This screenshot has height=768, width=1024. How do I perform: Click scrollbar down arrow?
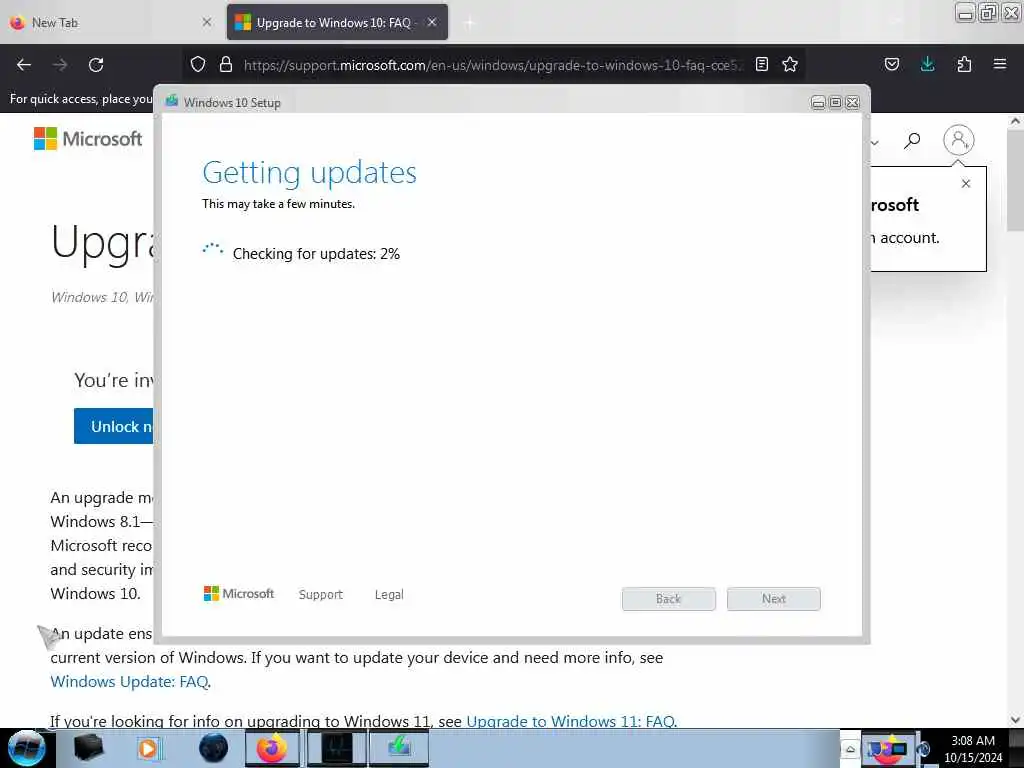pyautogui.click(x=1015, y=720)
